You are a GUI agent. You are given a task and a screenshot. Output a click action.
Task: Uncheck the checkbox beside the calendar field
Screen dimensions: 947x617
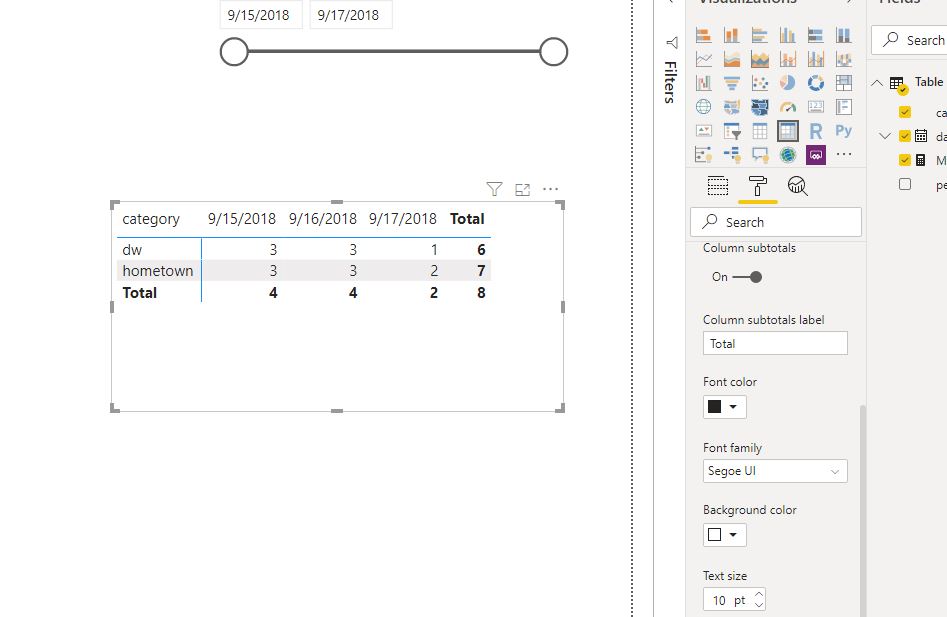click(905, 136)
